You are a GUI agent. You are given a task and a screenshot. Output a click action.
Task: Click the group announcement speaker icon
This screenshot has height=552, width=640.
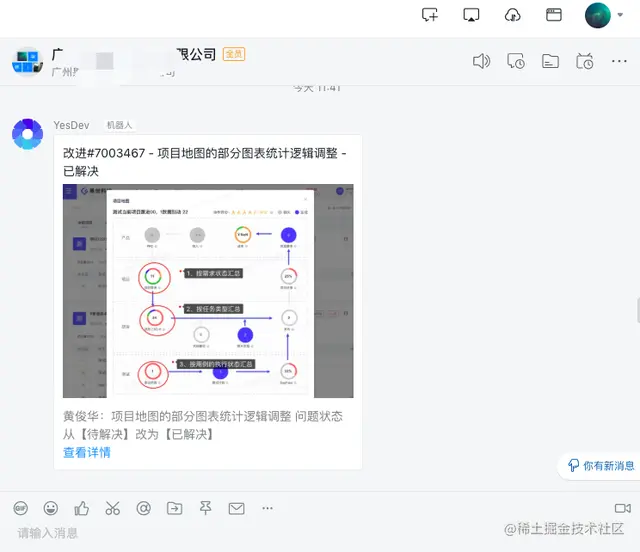481,61
